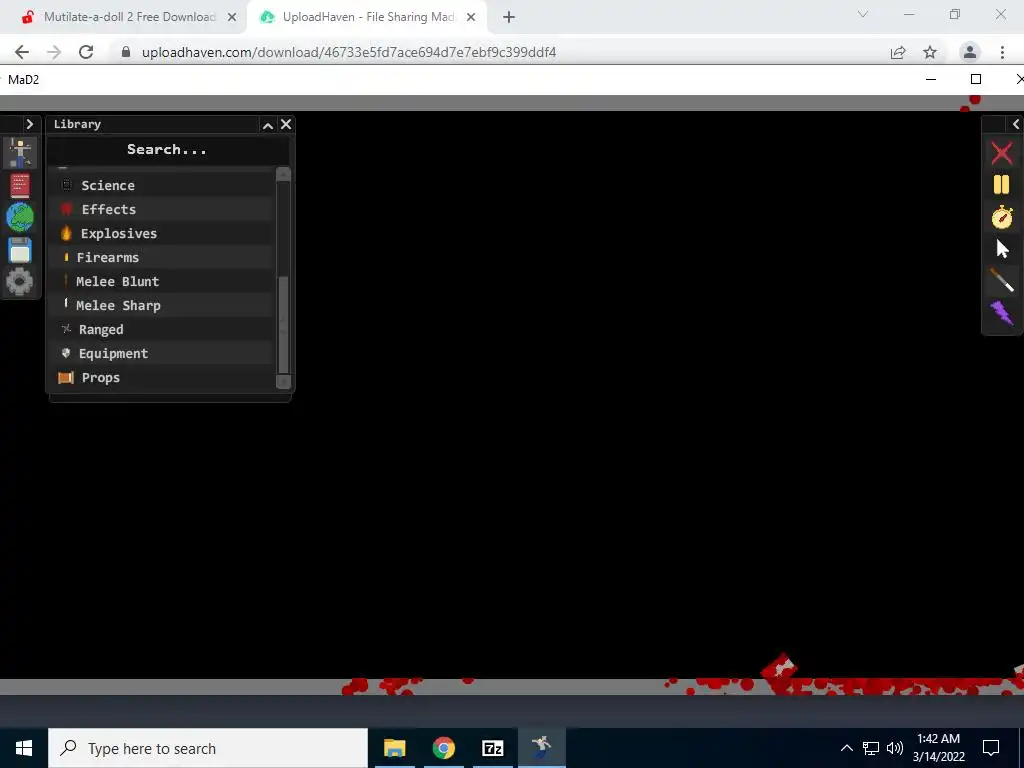The image size is (1024, 768).
Task: Open network status tray icon
Action: pyautogui.click(x=871, y=748)
